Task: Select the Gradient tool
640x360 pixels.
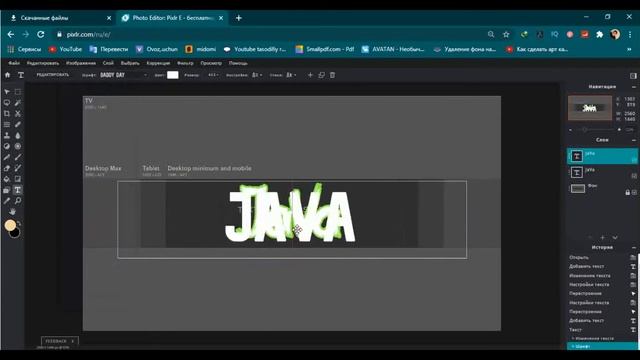Action: (x=18, y=179)
